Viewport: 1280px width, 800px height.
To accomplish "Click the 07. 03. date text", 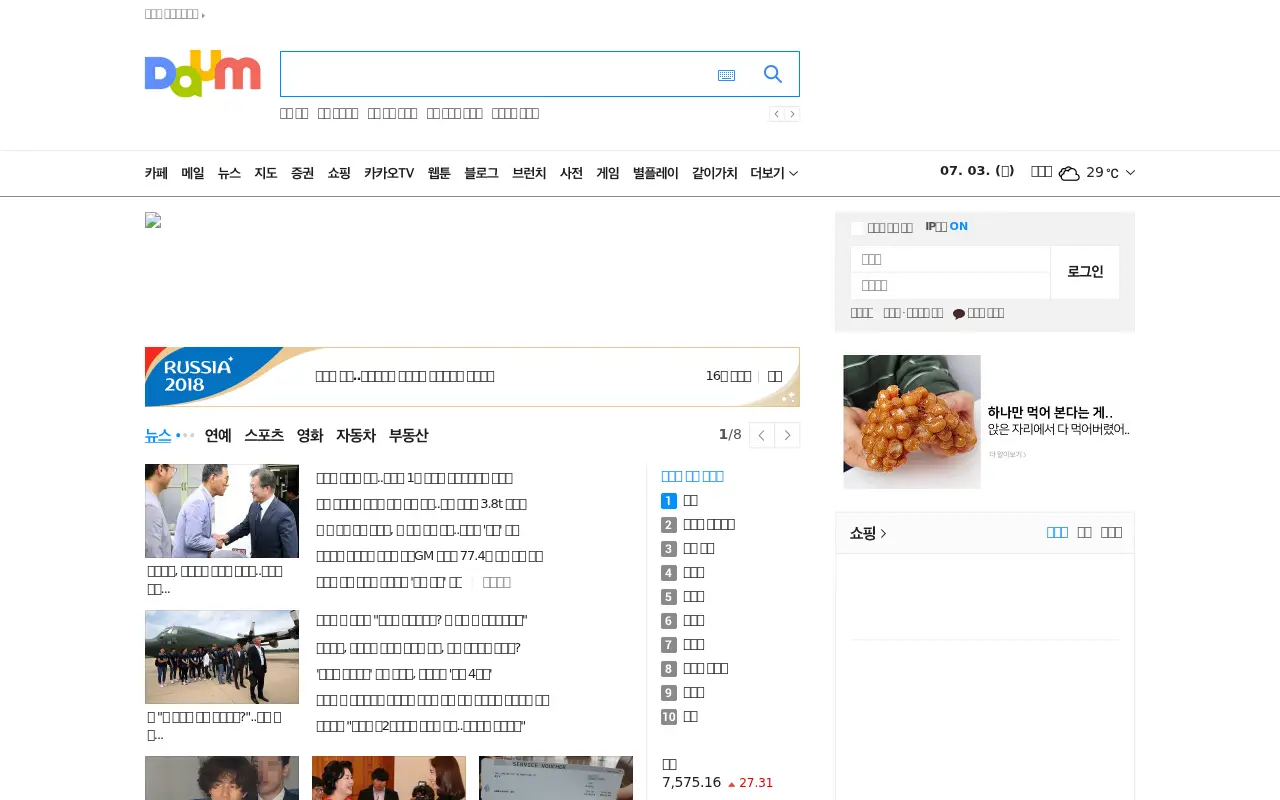I will click(977, 171).
